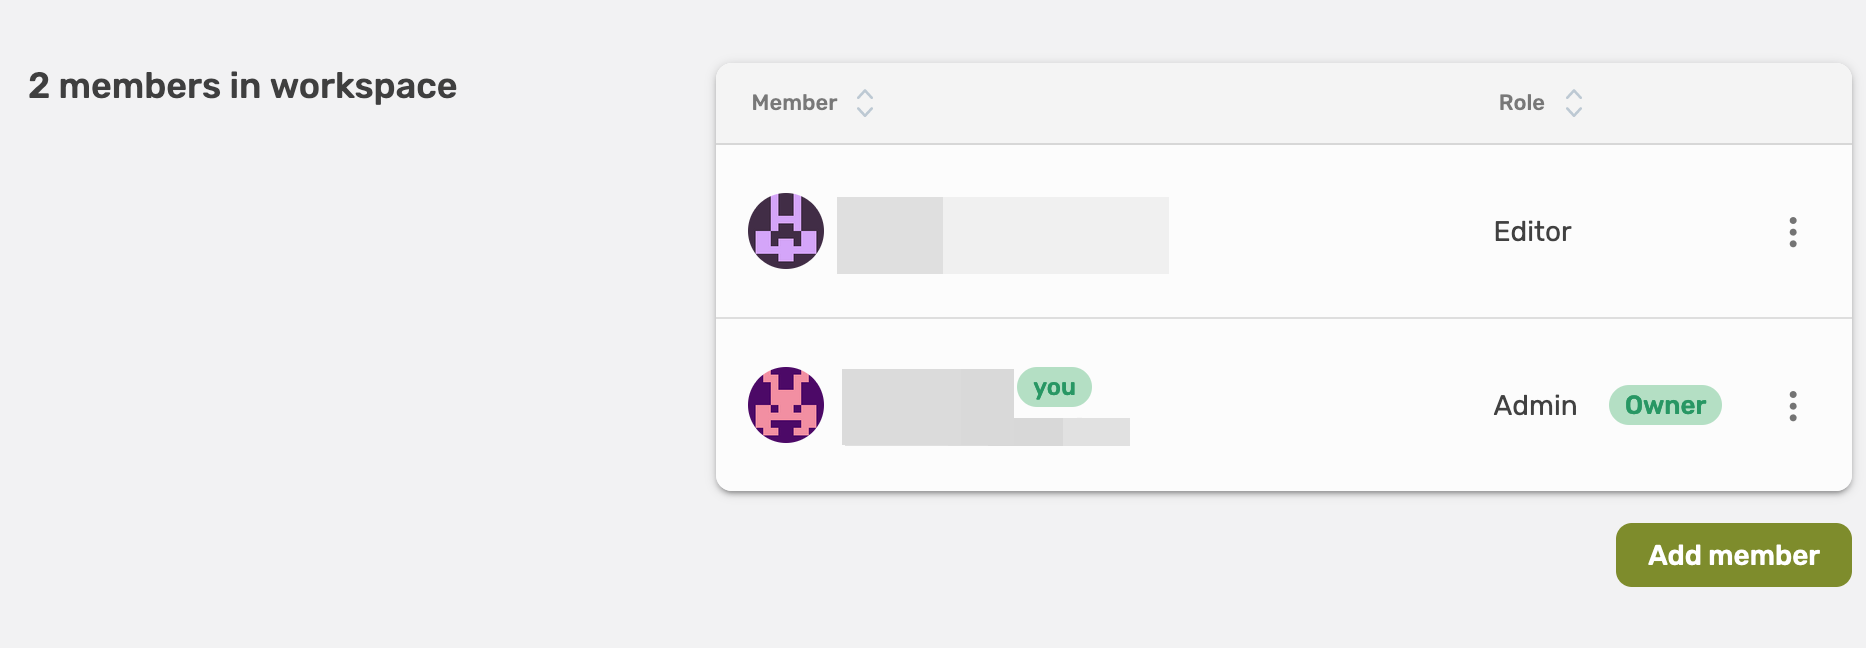Select the Editor member's name
The height and width of the screenshot is (648, 1866).
(1002, 235)
